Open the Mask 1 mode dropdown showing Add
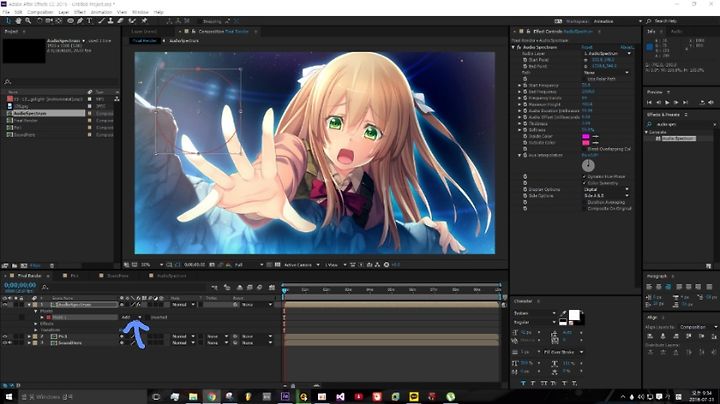Viewport: 720px width, 404px height. pos(131,317)
